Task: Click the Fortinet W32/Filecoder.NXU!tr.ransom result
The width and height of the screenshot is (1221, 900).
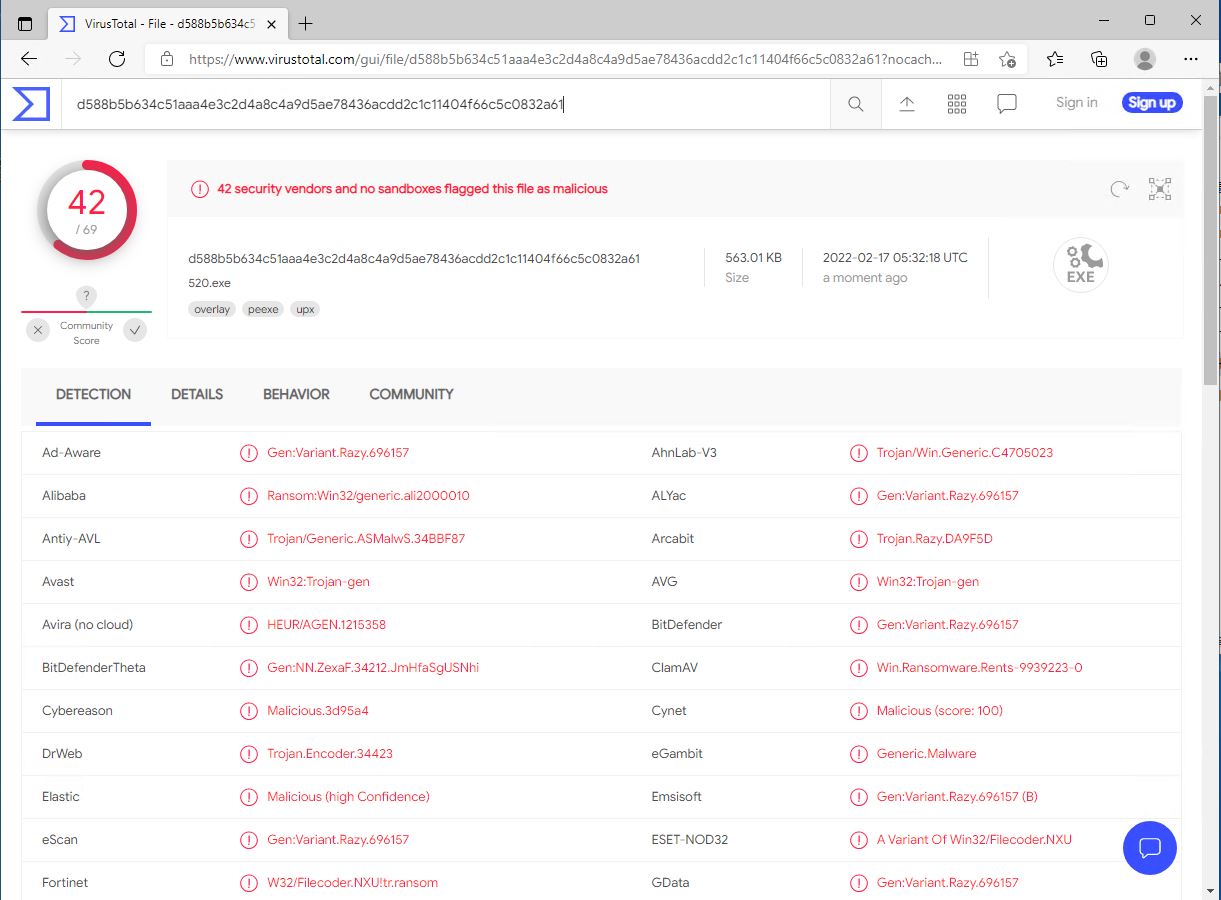Action: click(352, 883)
